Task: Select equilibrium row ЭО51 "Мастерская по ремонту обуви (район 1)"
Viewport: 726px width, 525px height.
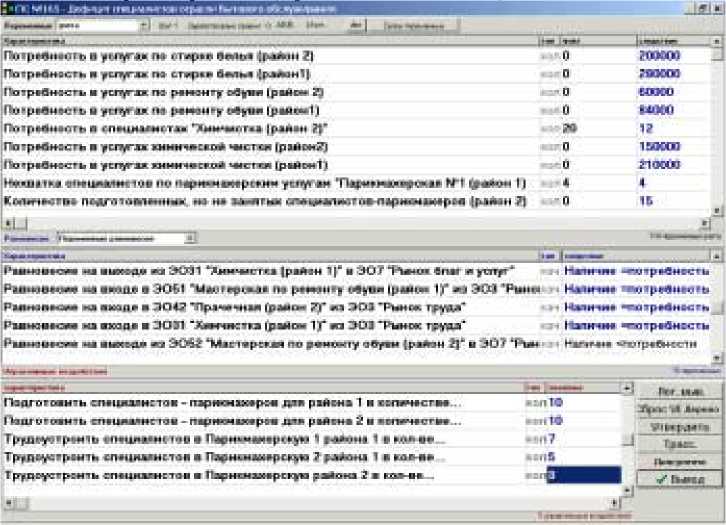Action: pos(357,289)
